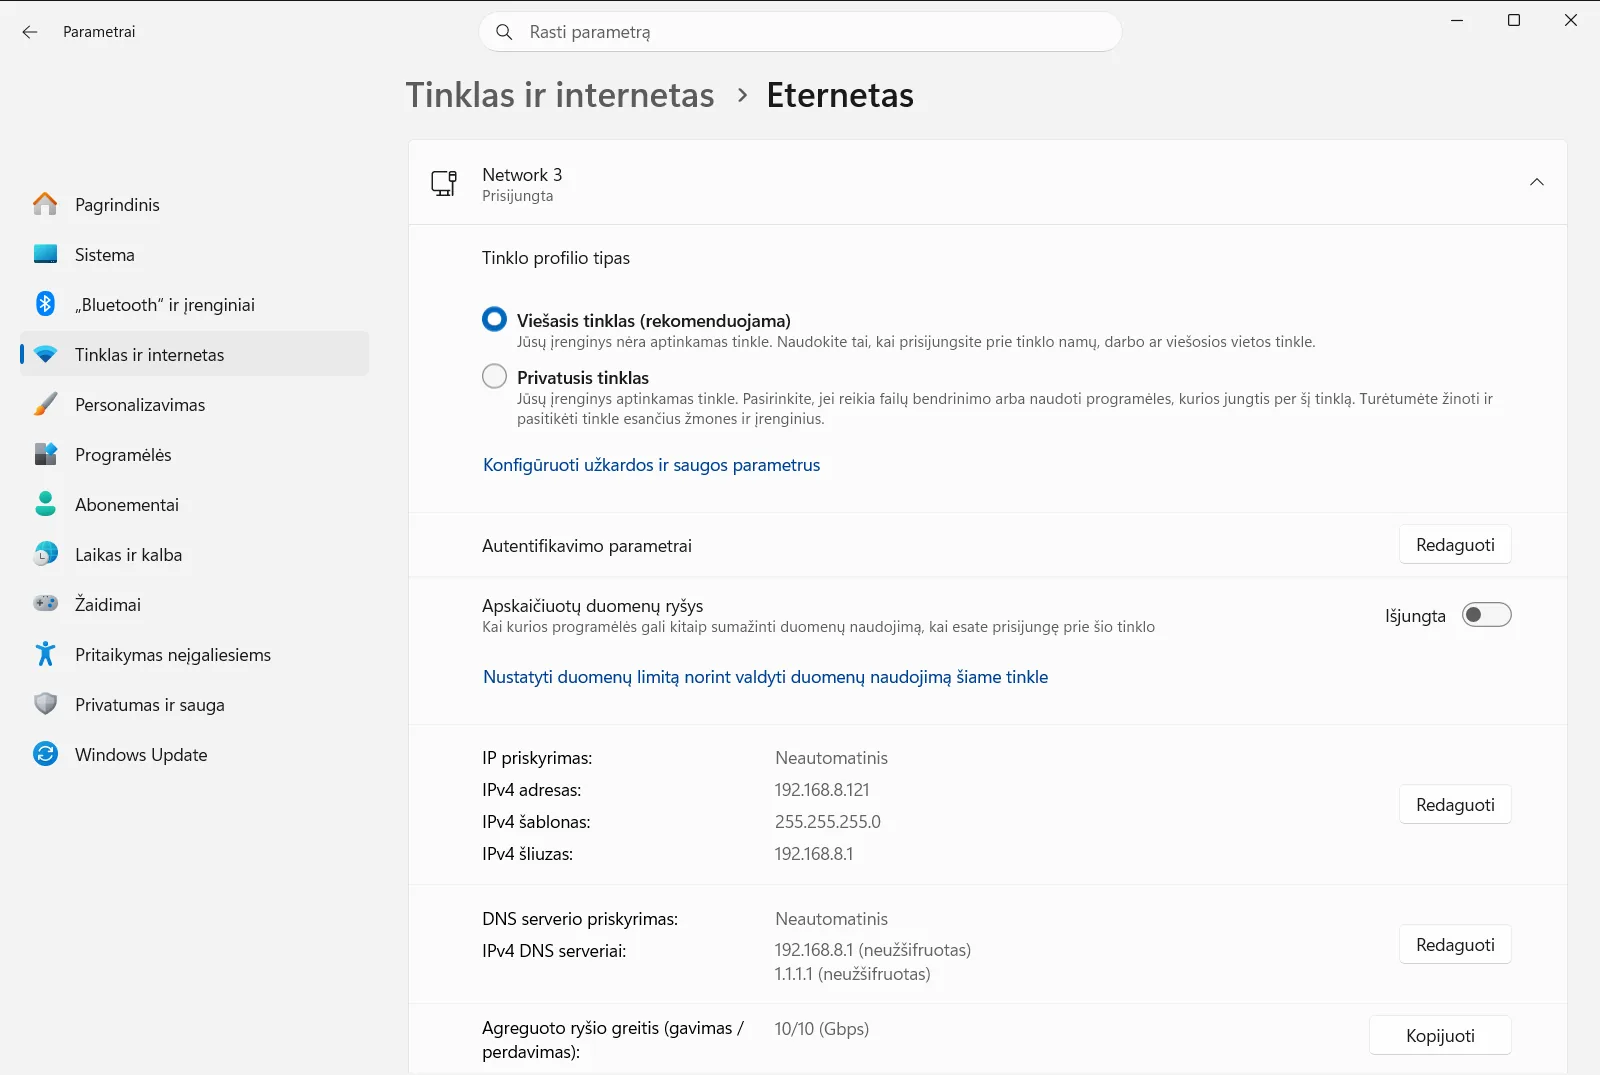Image resolution: width=1600 pixels, height=1075 pixels.
Task: Click the Windows Update refresh icon
Action: 45,754
